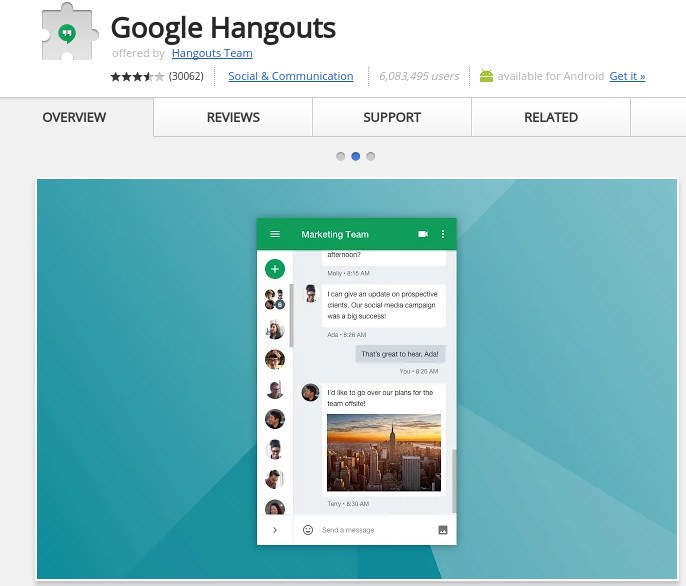Click the attach image icon in message bar
The width and height of the screenshot is (686, 586).
pyautogui.click(x=443, y=530)
